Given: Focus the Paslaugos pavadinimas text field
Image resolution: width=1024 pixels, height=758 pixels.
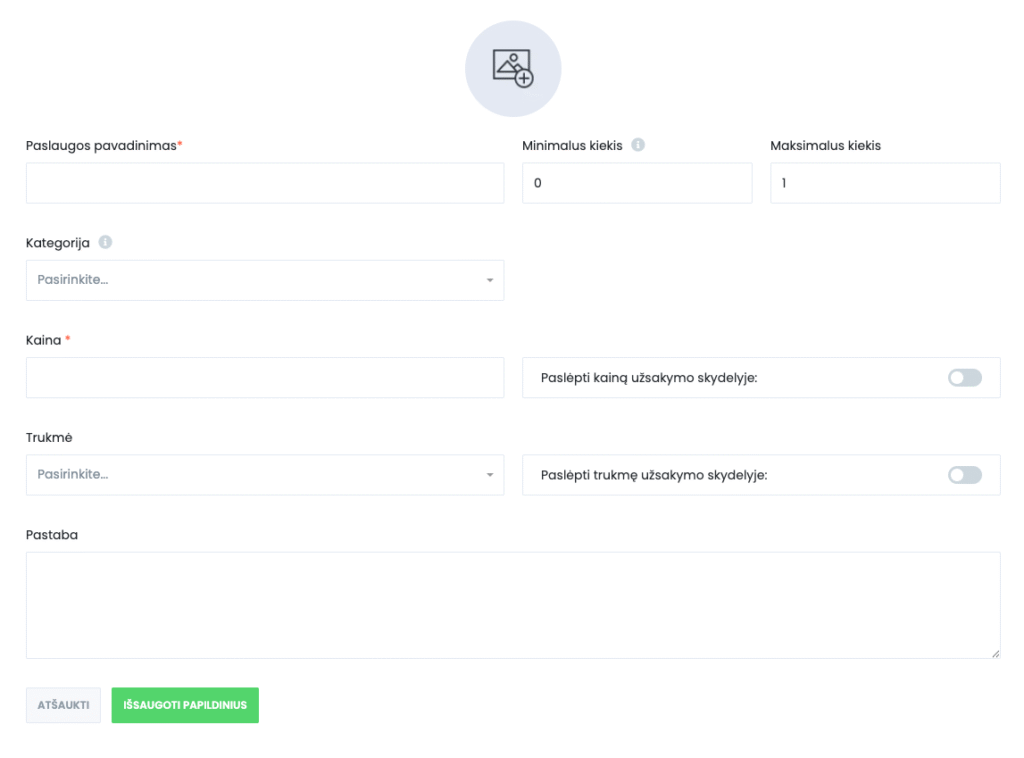Looking at the screenshot, I should pos(264,184).
